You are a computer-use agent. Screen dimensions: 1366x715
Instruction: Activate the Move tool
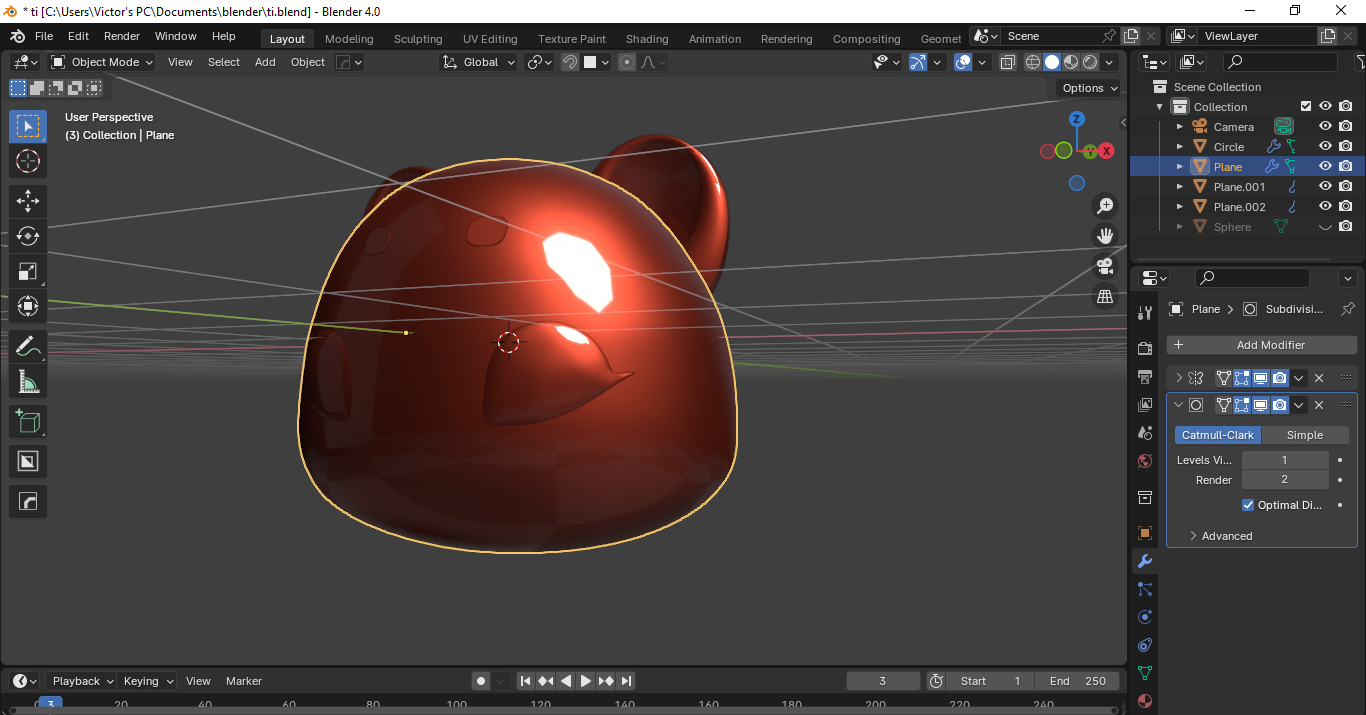(x=28, y=200)
